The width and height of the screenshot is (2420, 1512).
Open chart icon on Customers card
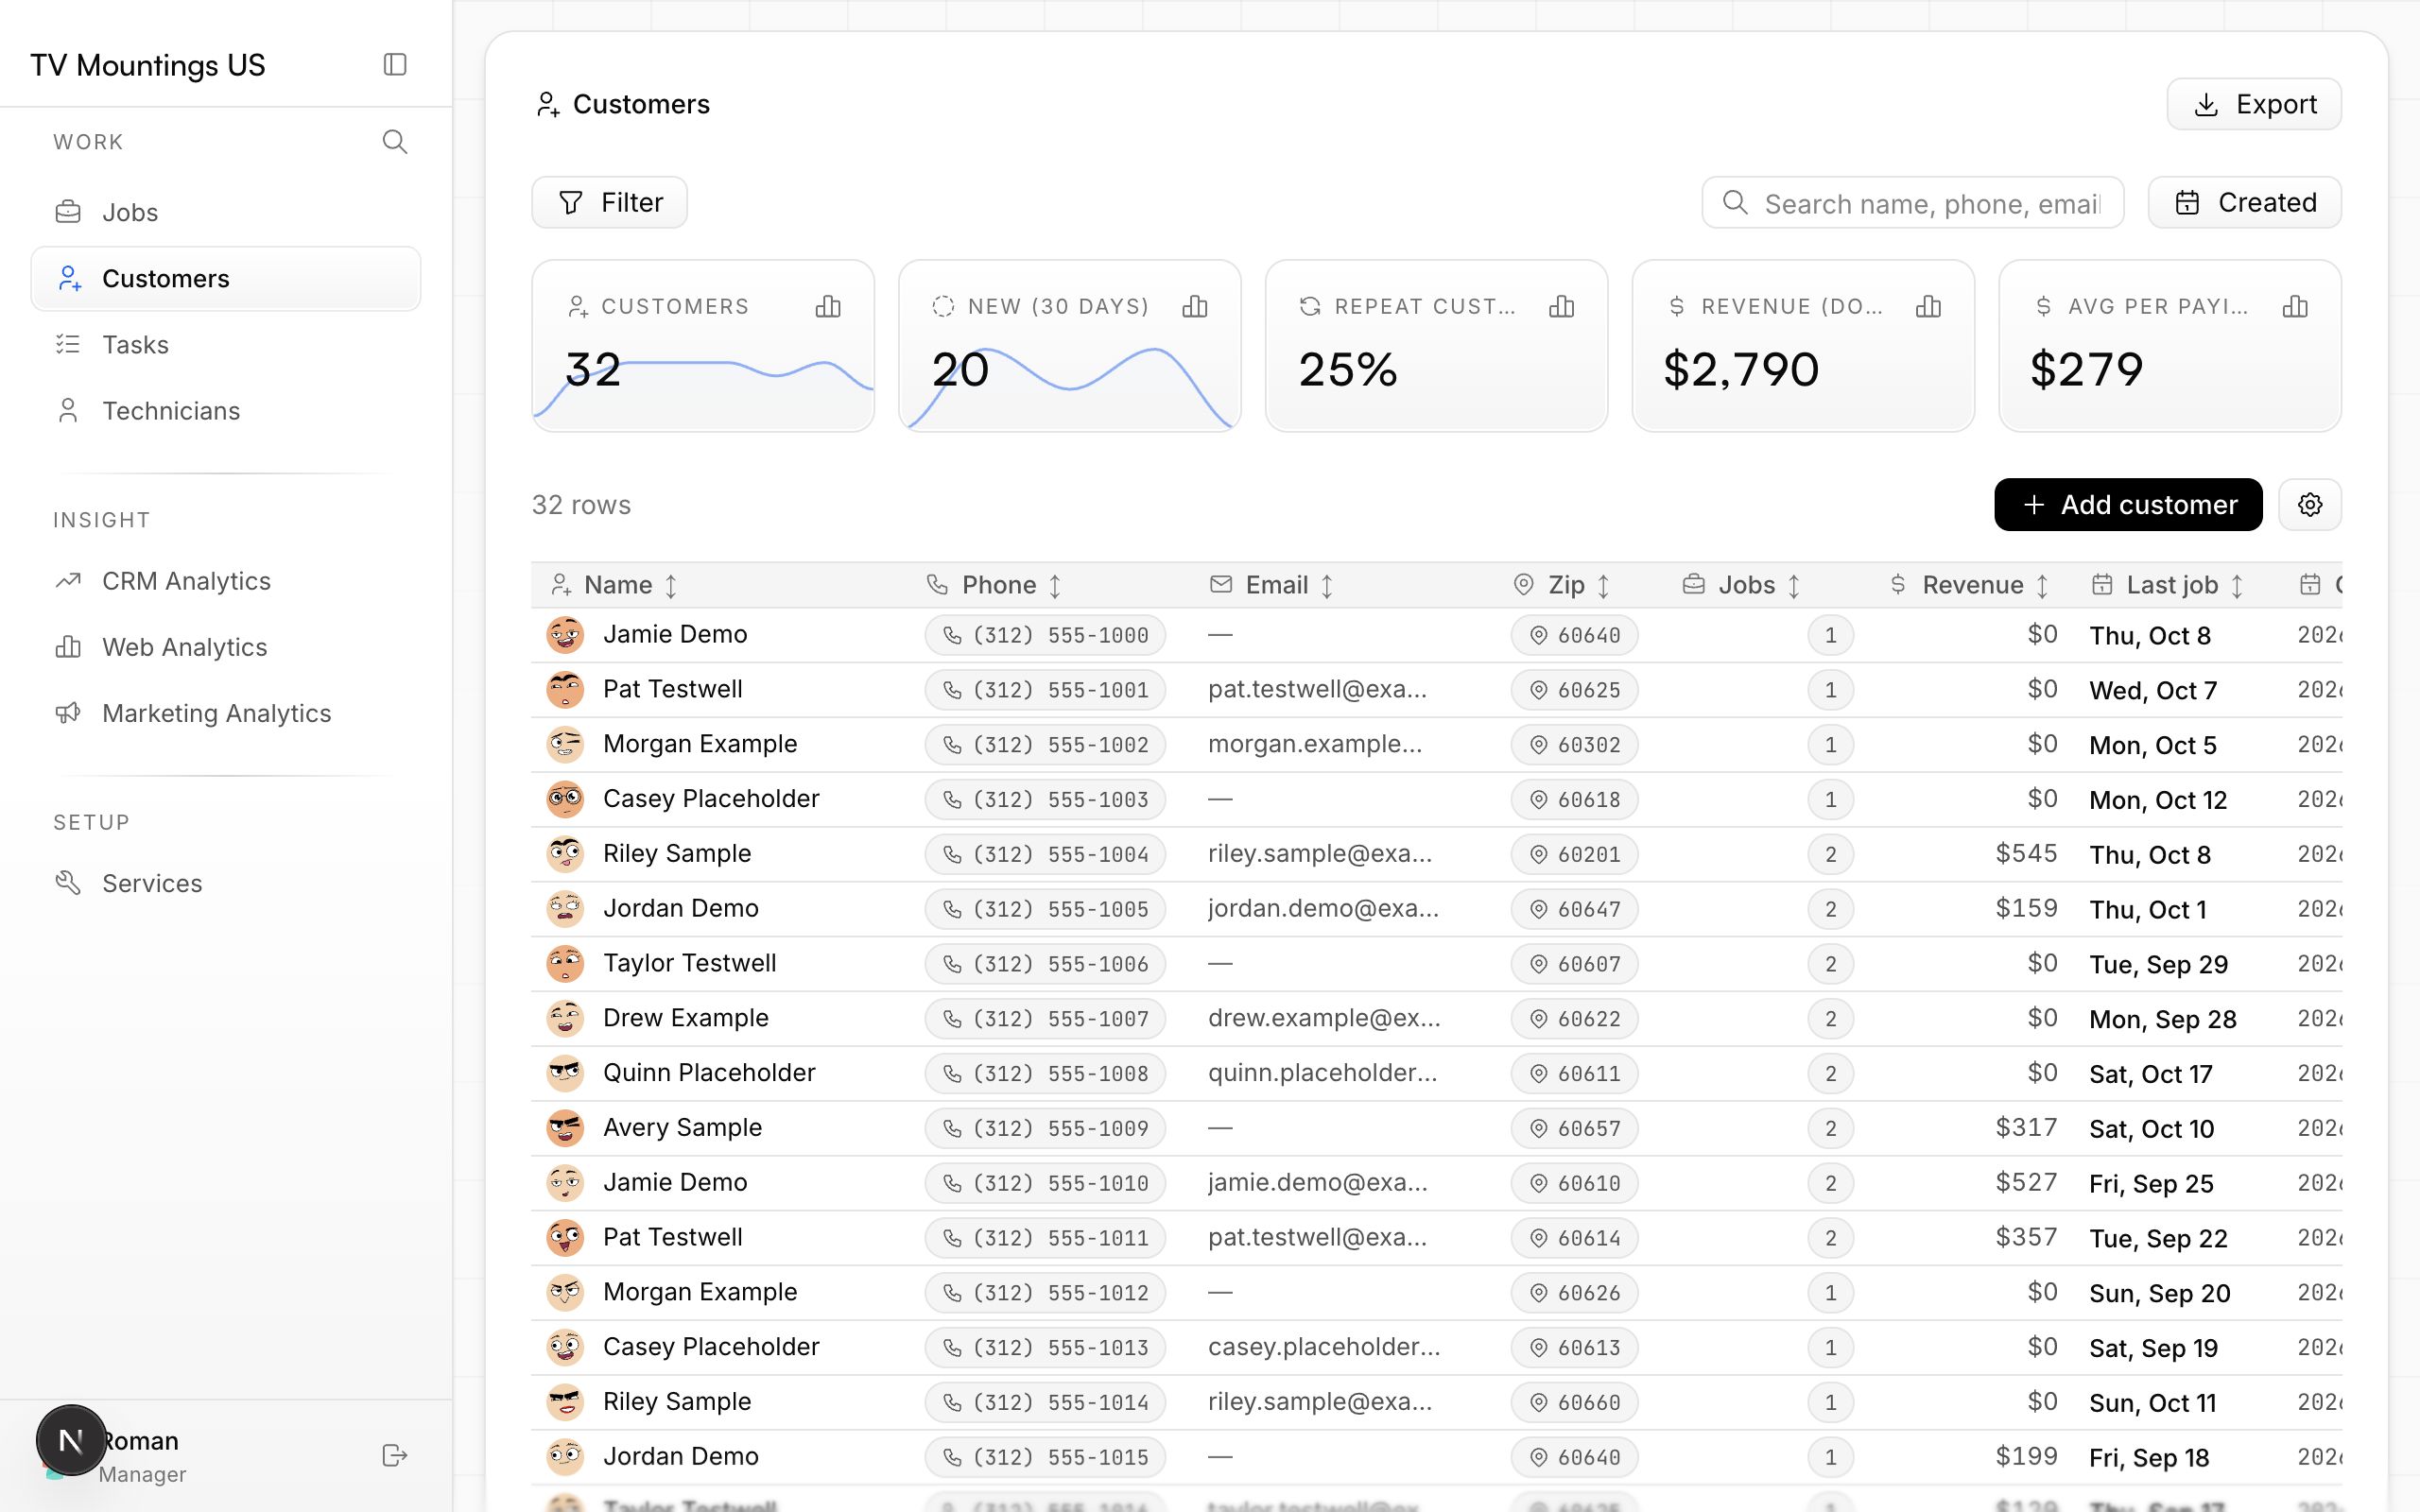pyautogui.click(x=828, y=307)
